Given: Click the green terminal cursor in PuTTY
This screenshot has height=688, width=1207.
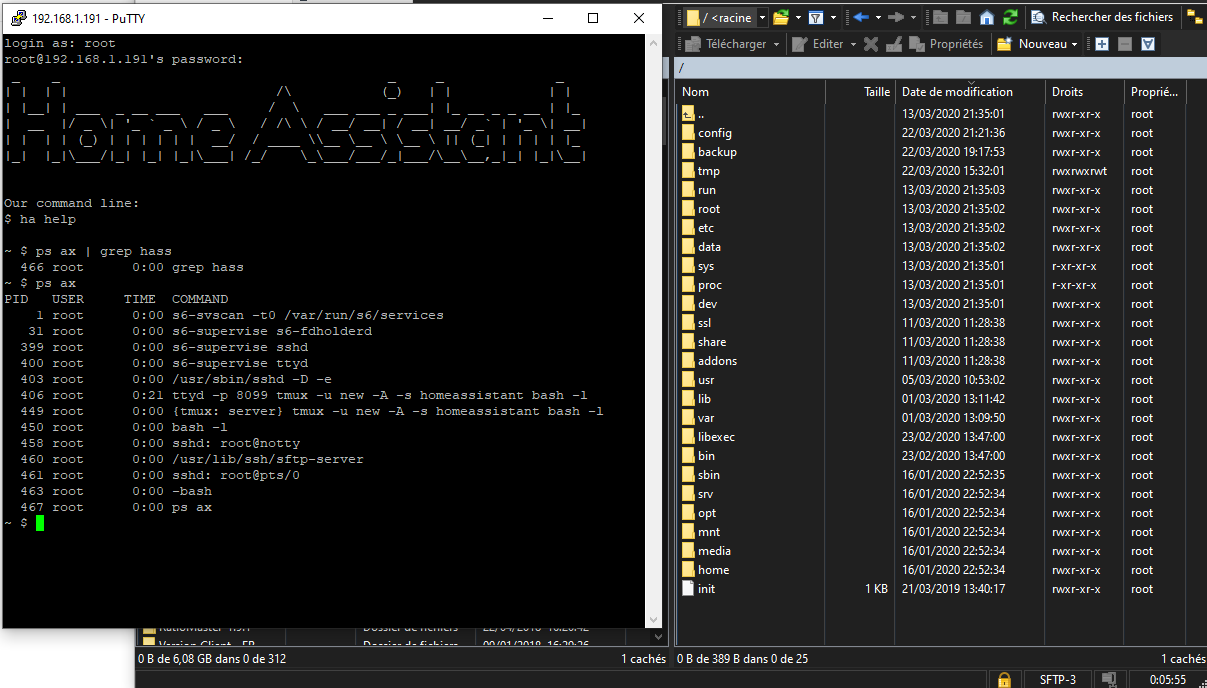Looking at the screenshot, I should pos(40,523).
